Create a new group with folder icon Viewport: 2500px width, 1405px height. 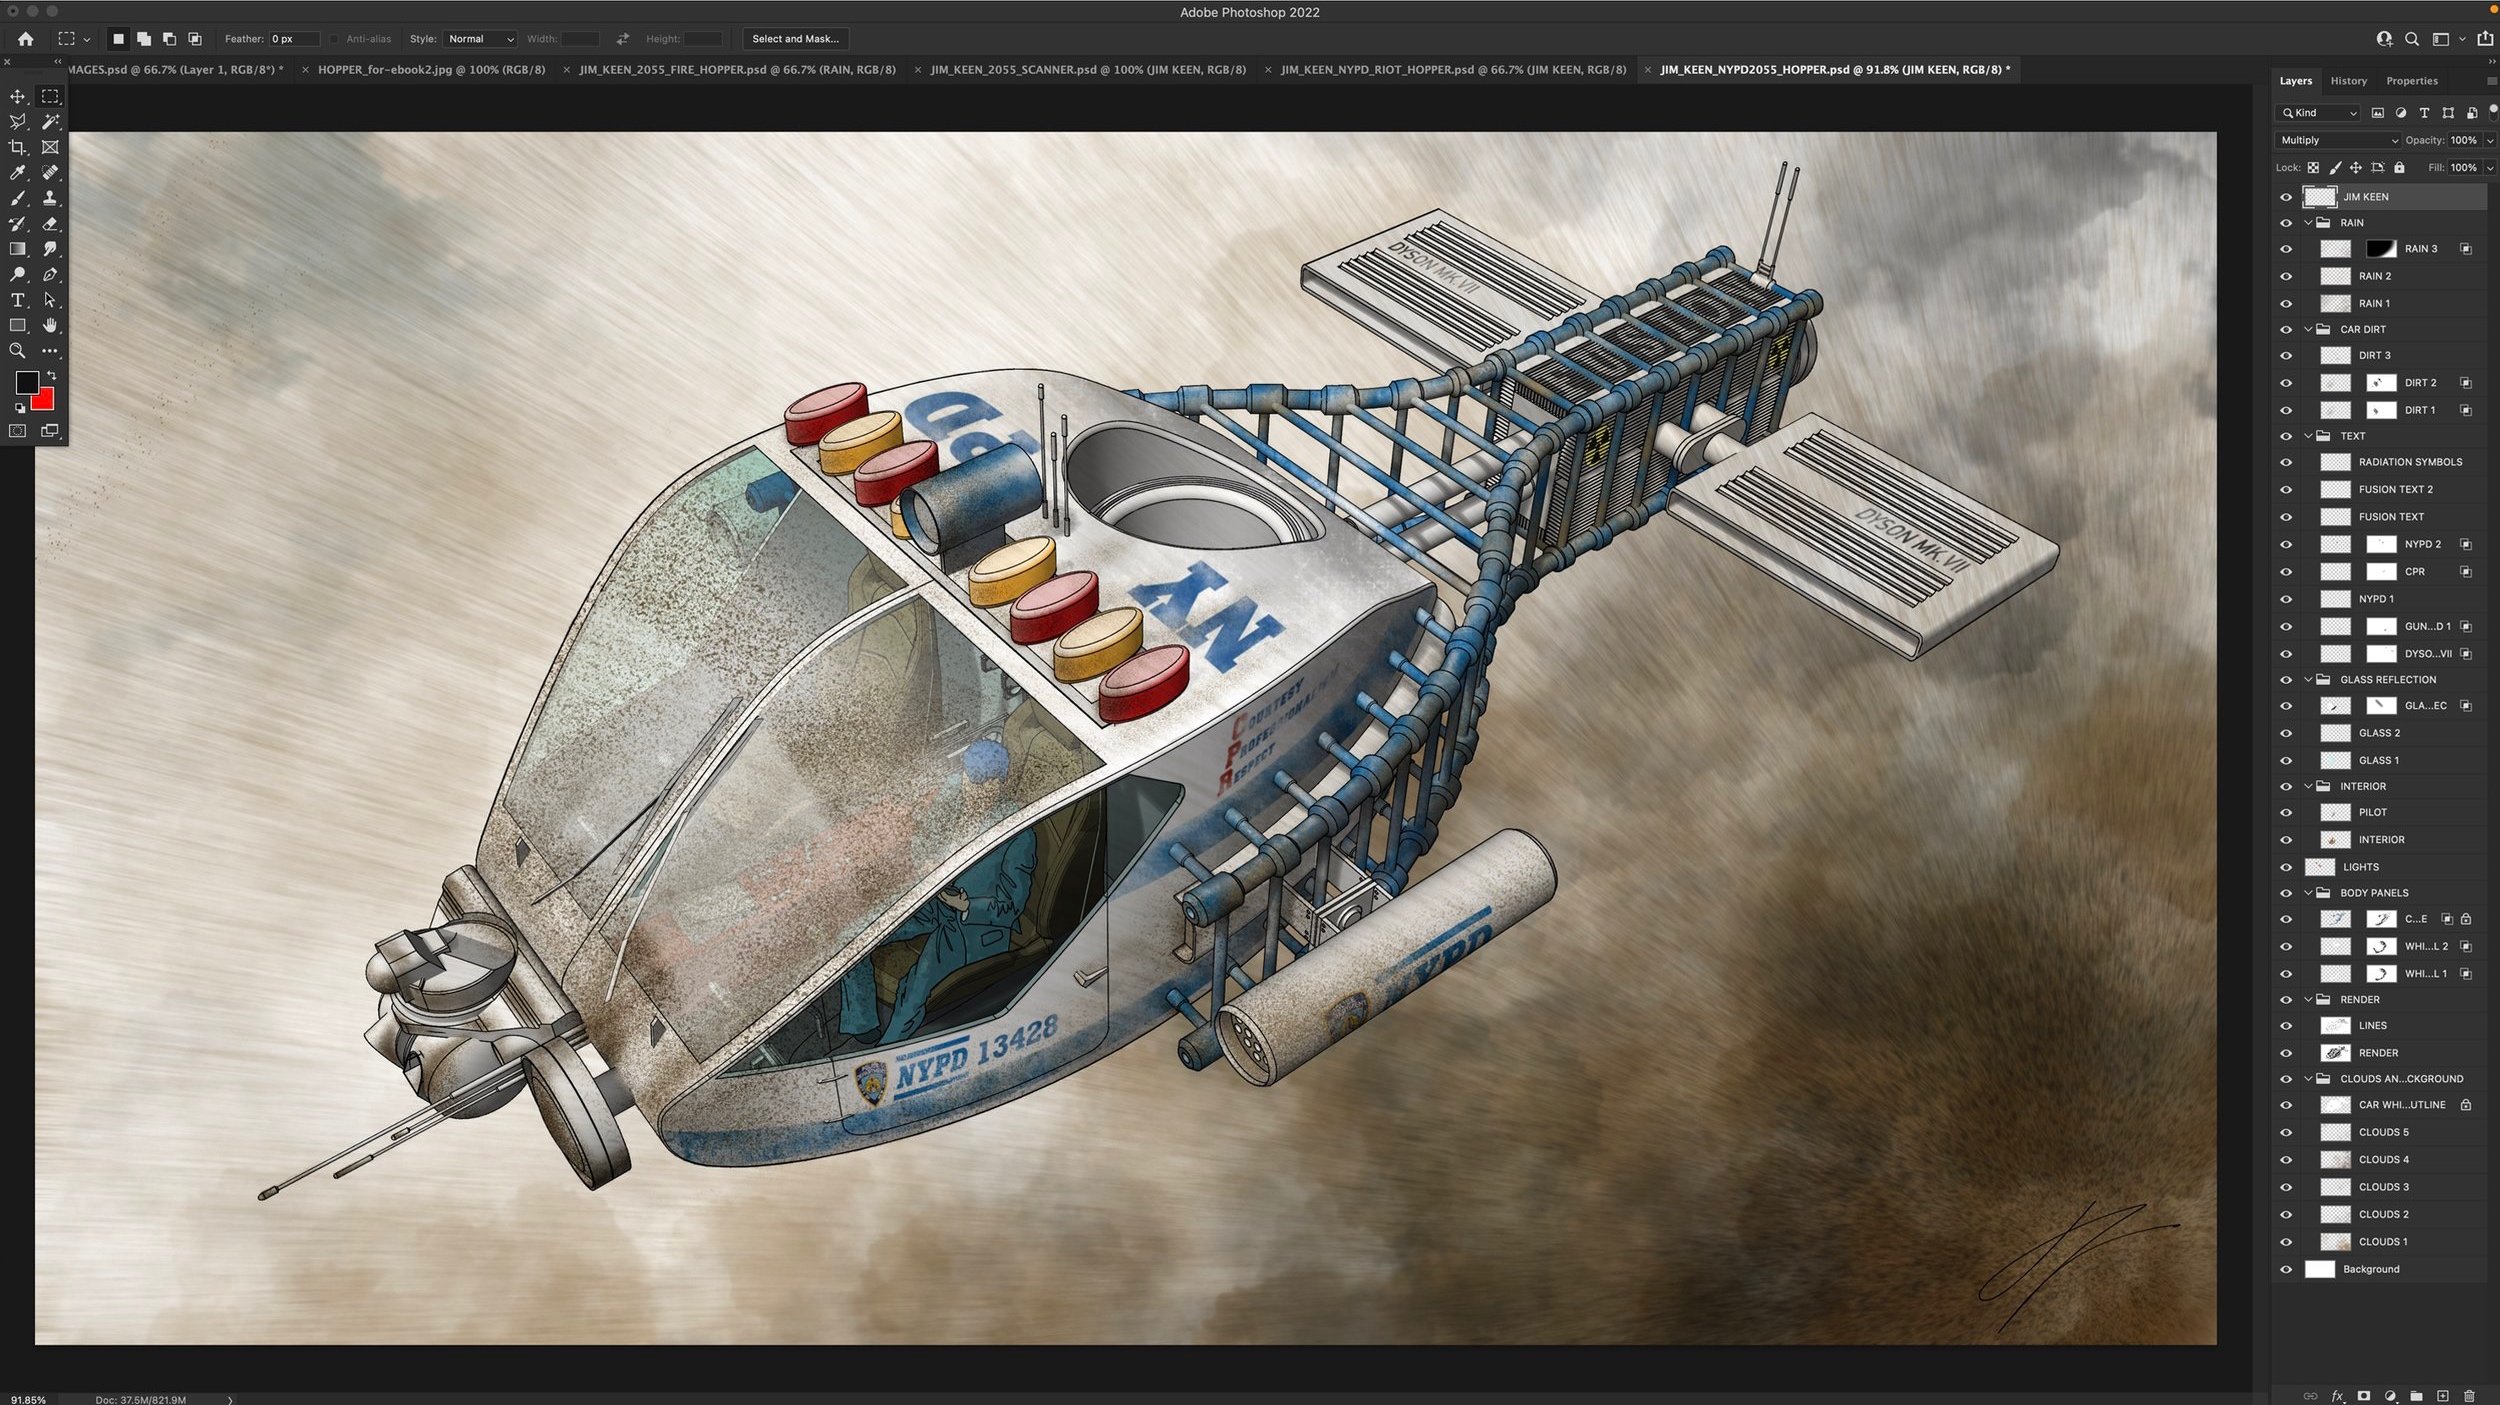(x=2416, y=1396)
